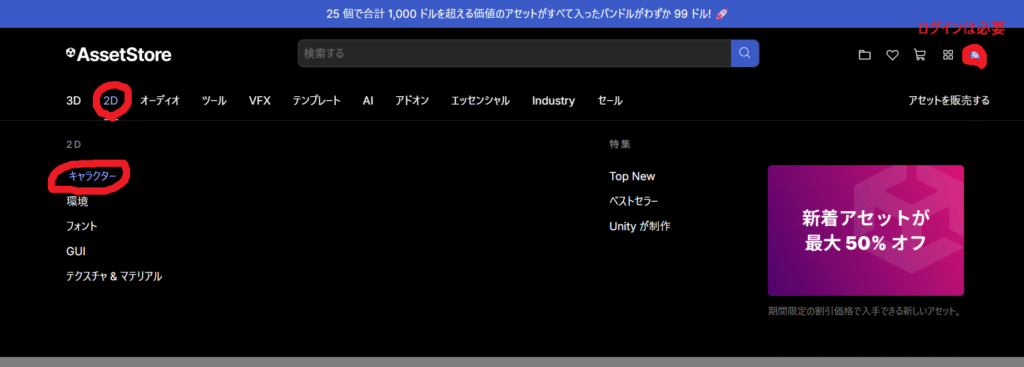The image size is (1024, 367).
Task: Open the AI category menu
Action: tap(368, 101)
